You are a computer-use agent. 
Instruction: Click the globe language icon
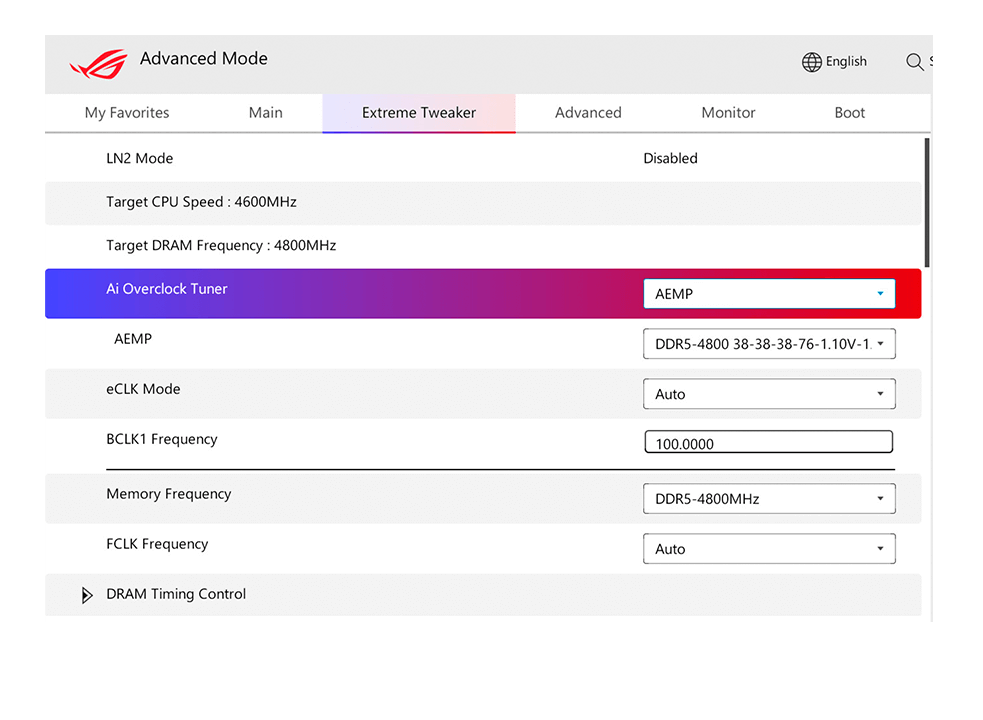811,62
